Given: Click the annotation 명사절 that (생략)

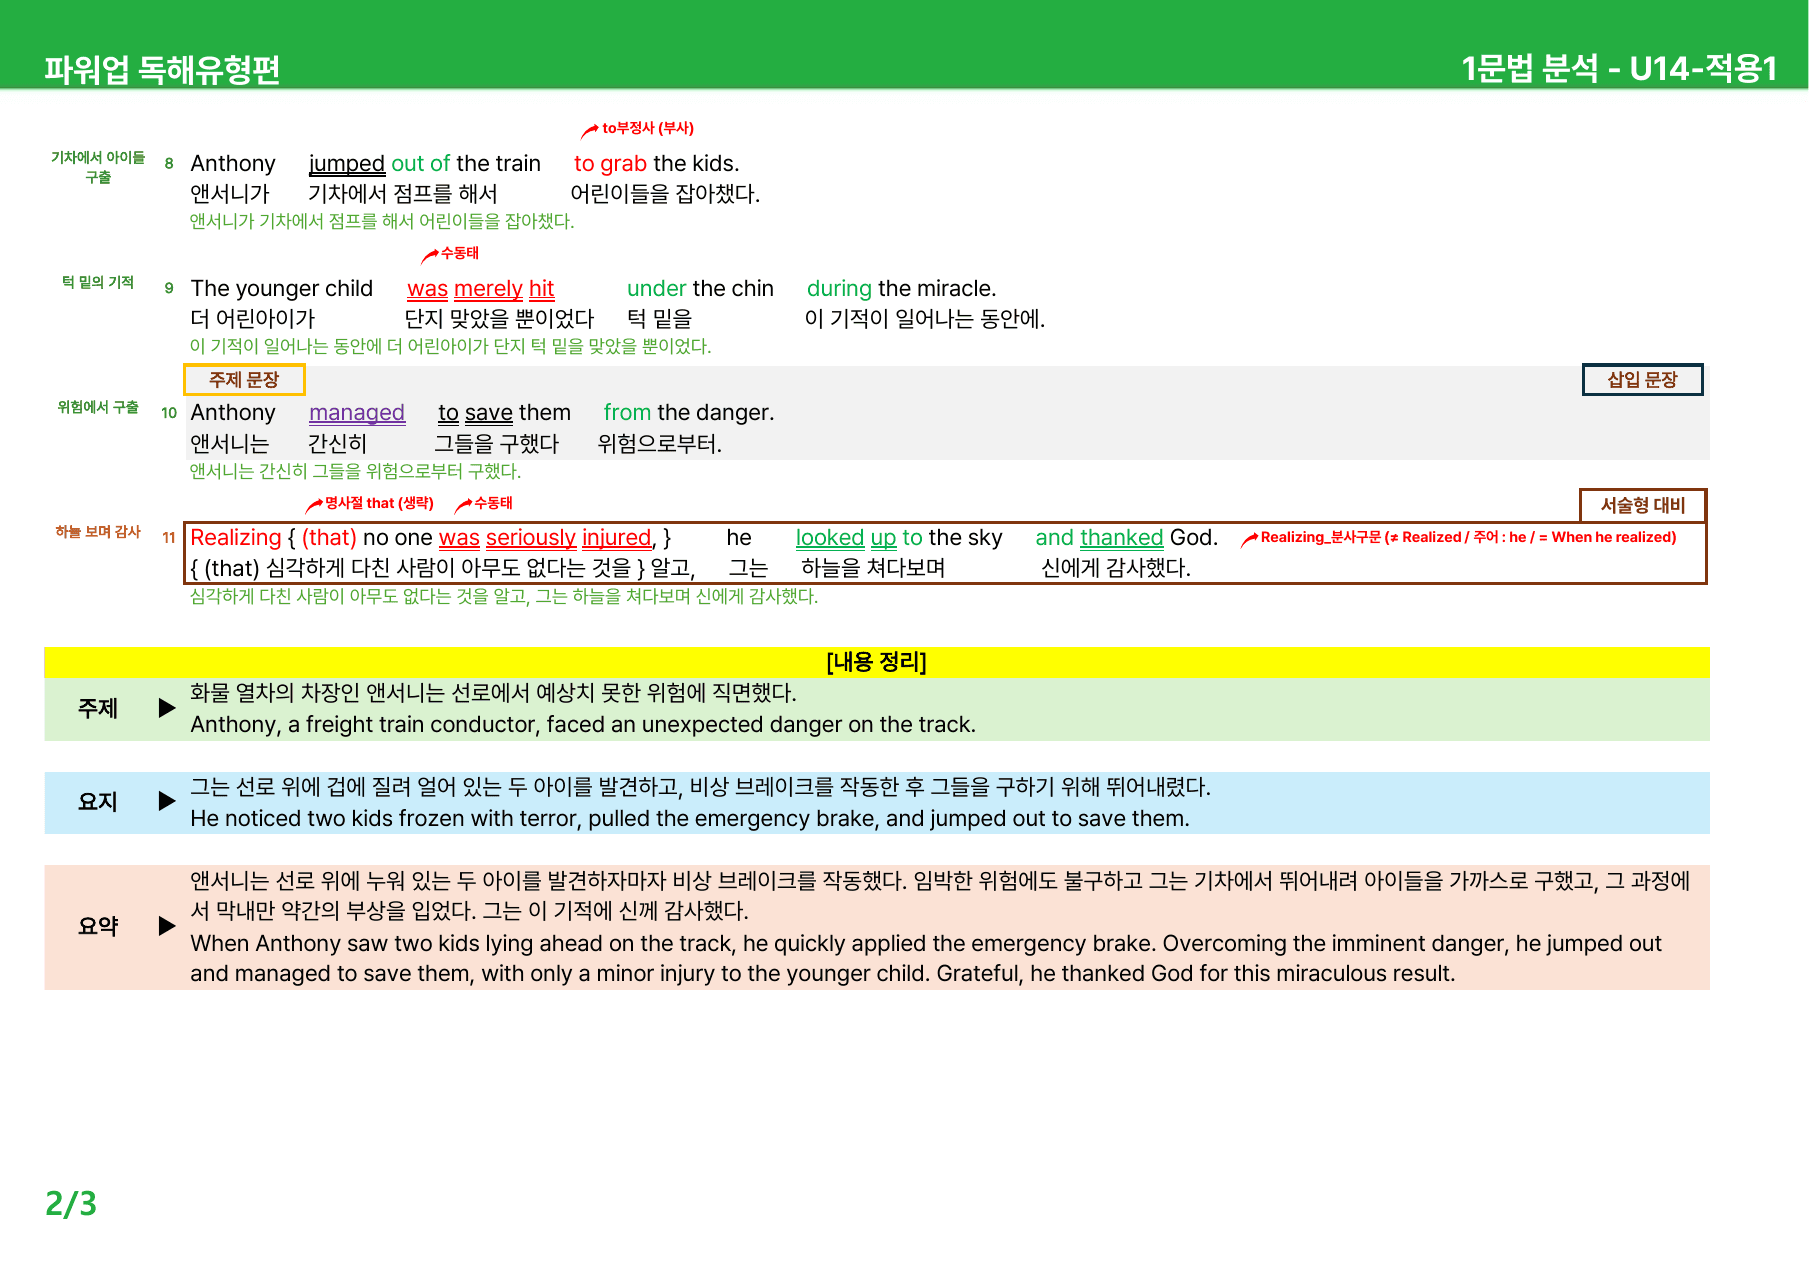Looking at the screenshot, I should [379, 503].
